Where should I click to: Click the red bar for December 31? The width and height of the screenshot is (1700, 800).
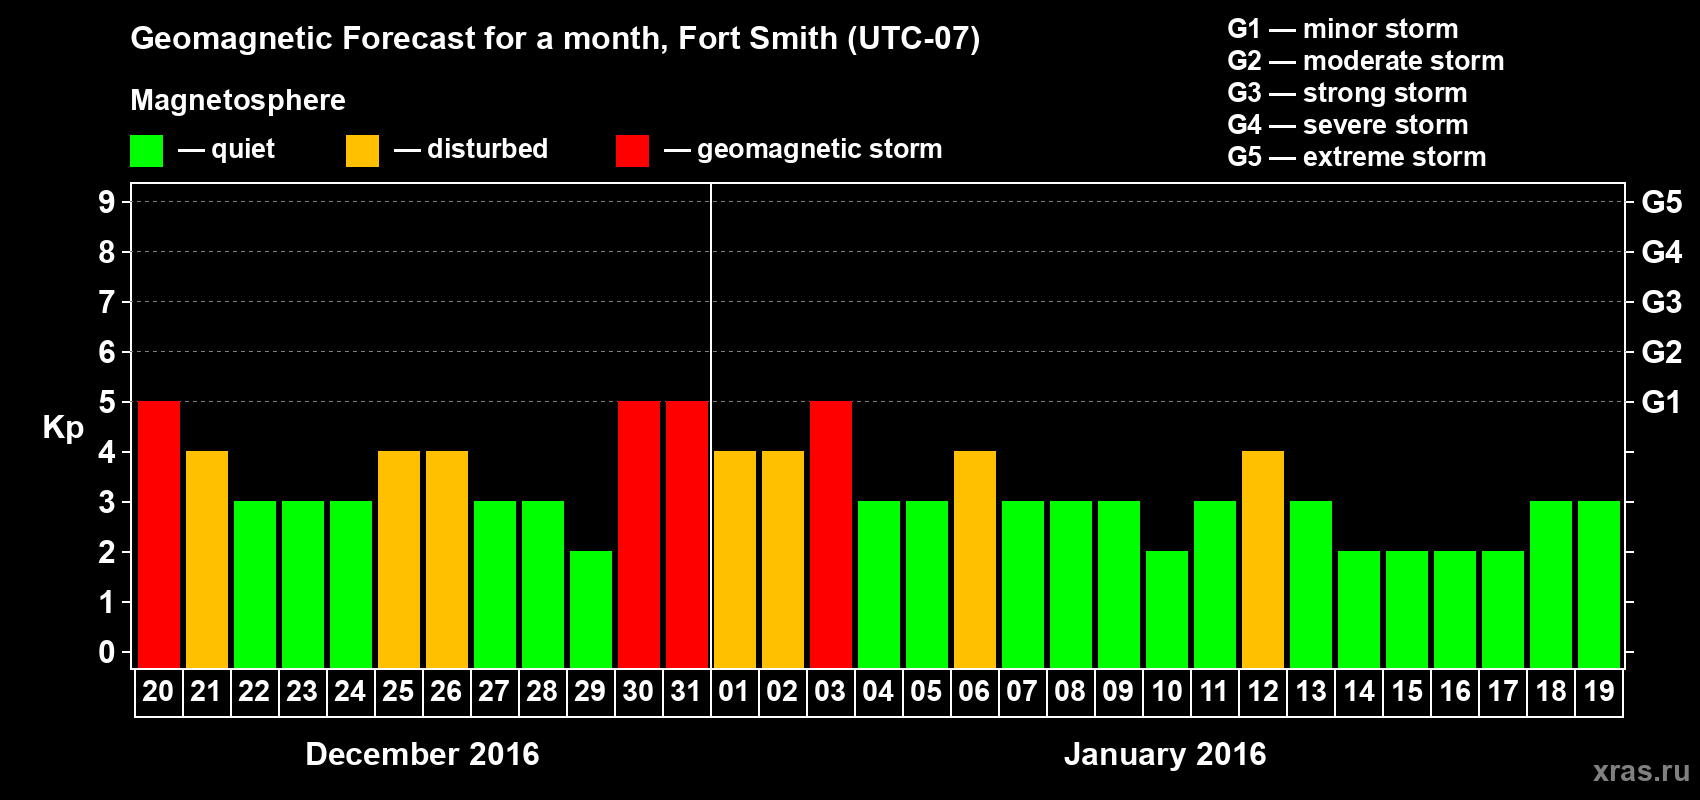coord(687,534)
